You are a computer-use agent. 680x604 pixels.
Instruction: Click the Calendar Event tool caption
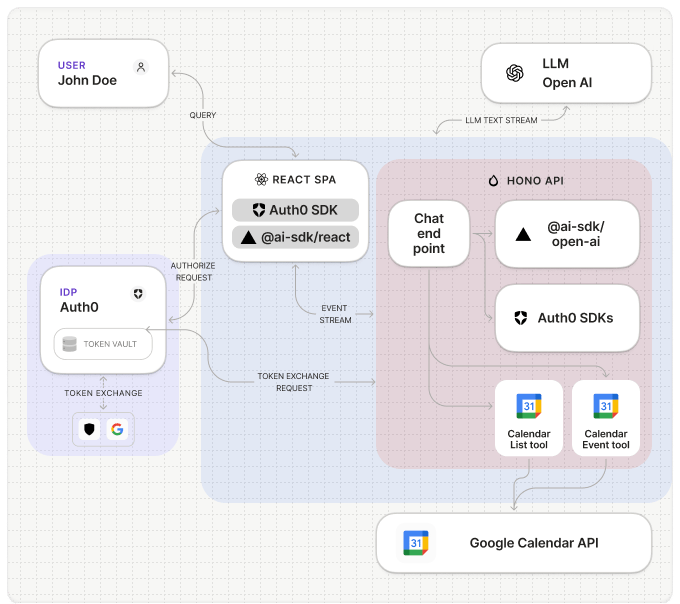606,439
